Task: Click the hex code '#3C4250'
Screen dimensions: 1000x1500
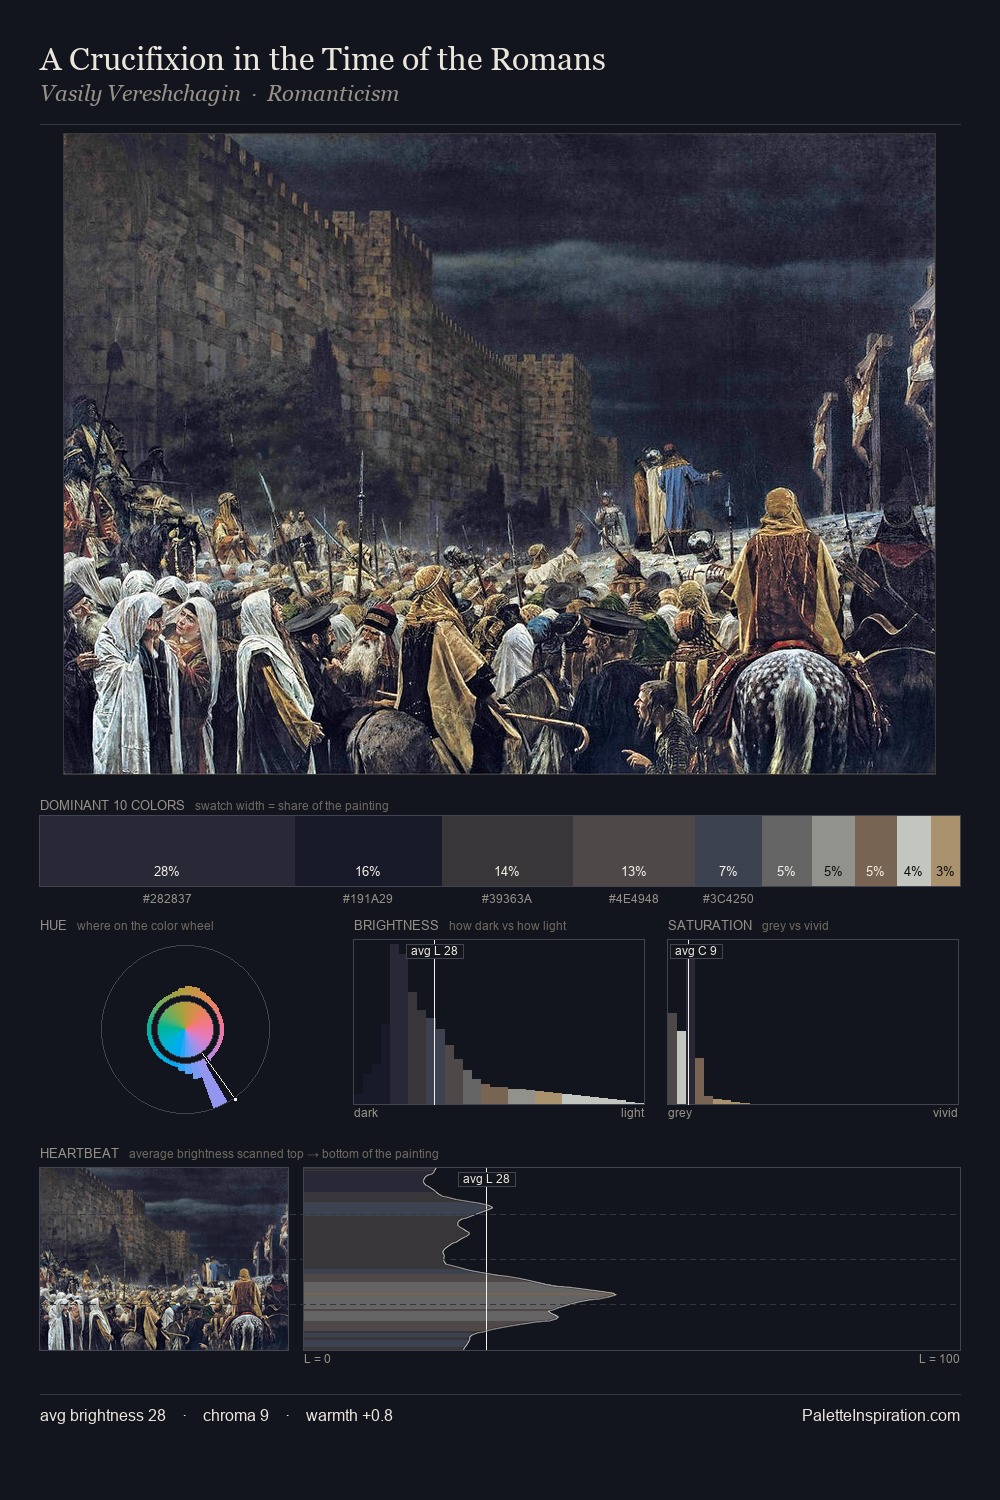Action: point(728,899)
